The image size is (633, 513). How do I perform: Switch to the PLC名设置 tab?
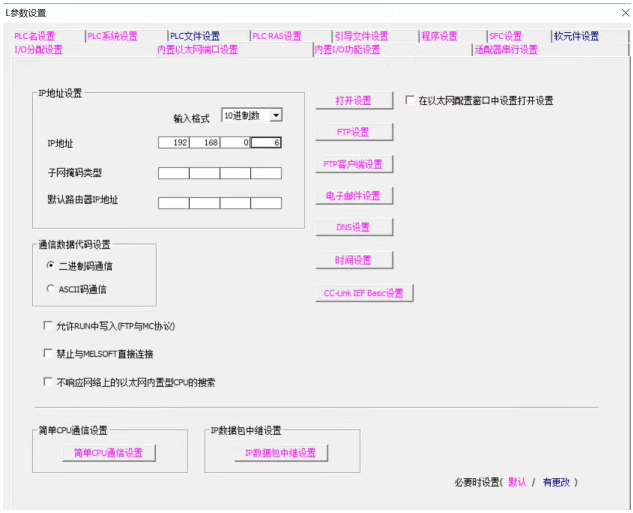[34, 36]
